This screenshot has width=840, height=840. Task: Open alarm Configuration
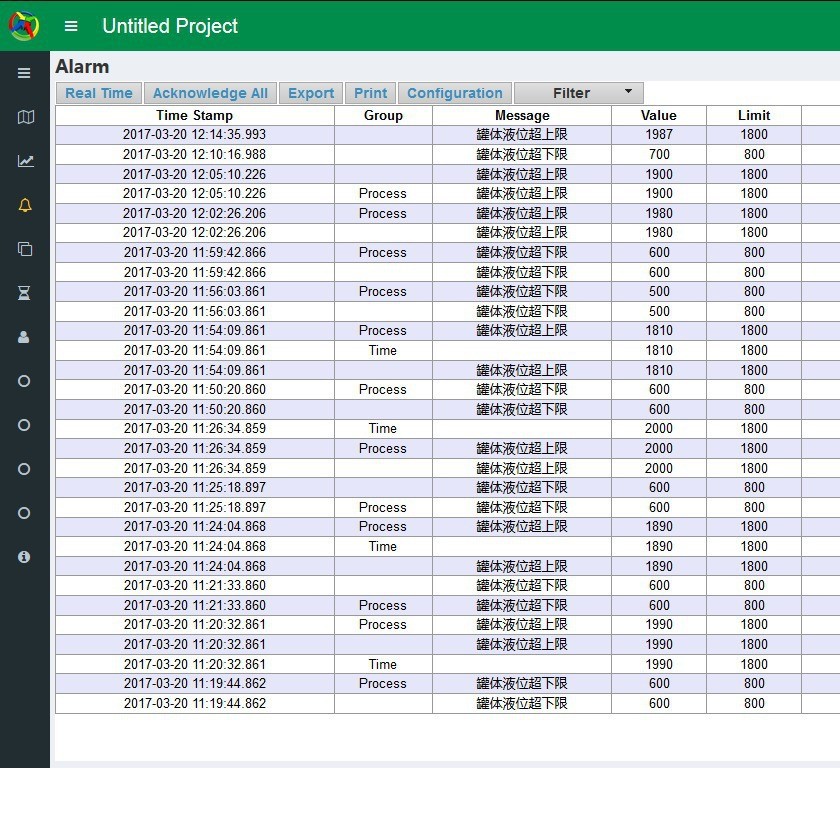455,93
